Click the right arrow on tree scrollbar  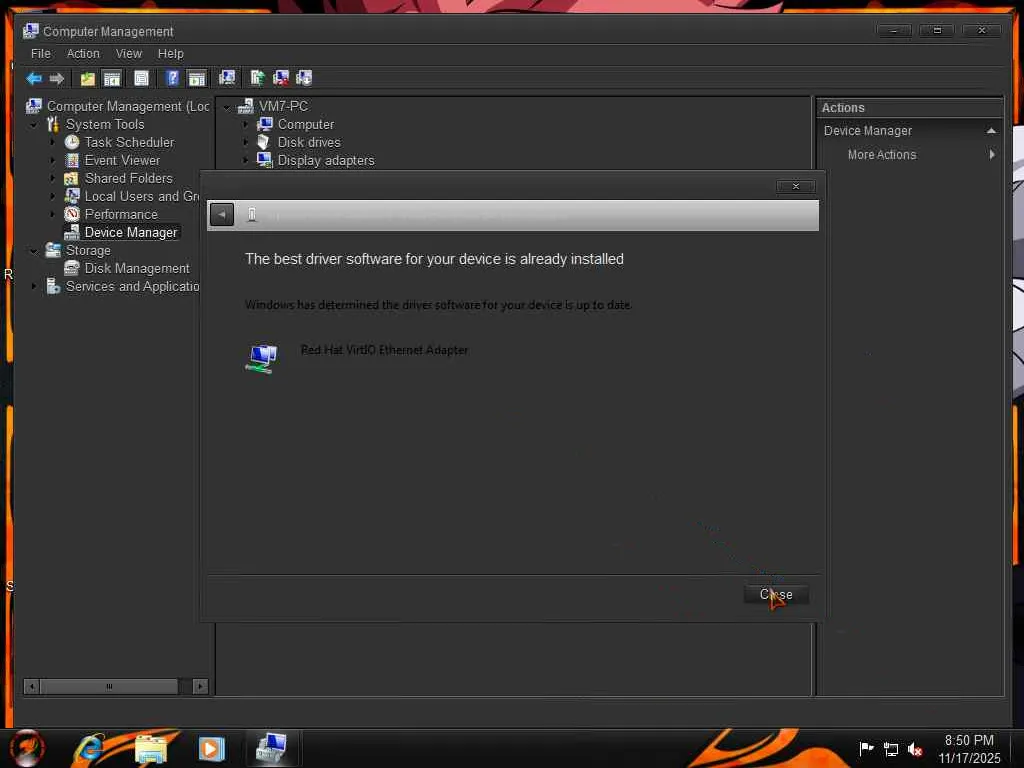pos(200,686)
